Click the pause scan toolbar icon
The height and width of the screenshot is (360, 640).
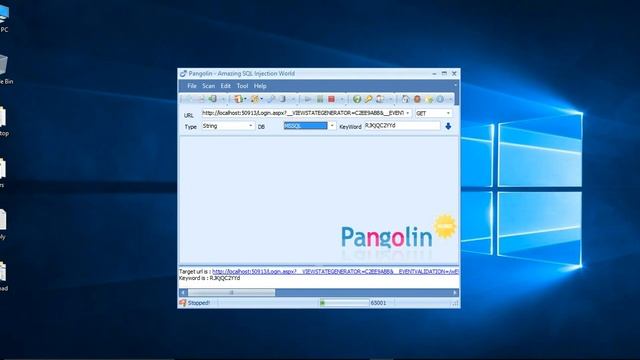(x=320, y=99)
